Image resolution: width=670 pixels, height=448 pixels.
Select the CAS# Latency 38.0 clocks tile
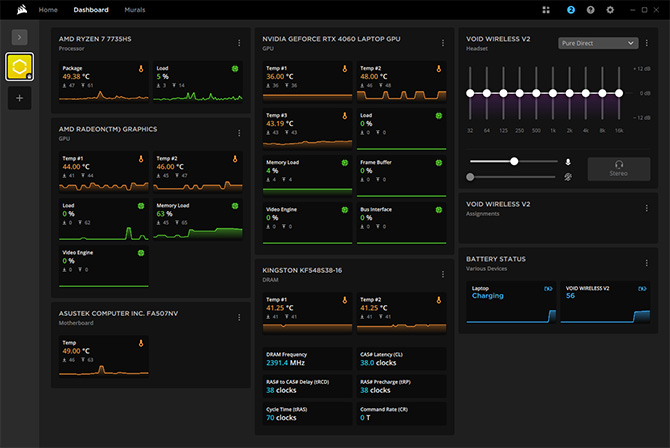(x=401, y=359)
